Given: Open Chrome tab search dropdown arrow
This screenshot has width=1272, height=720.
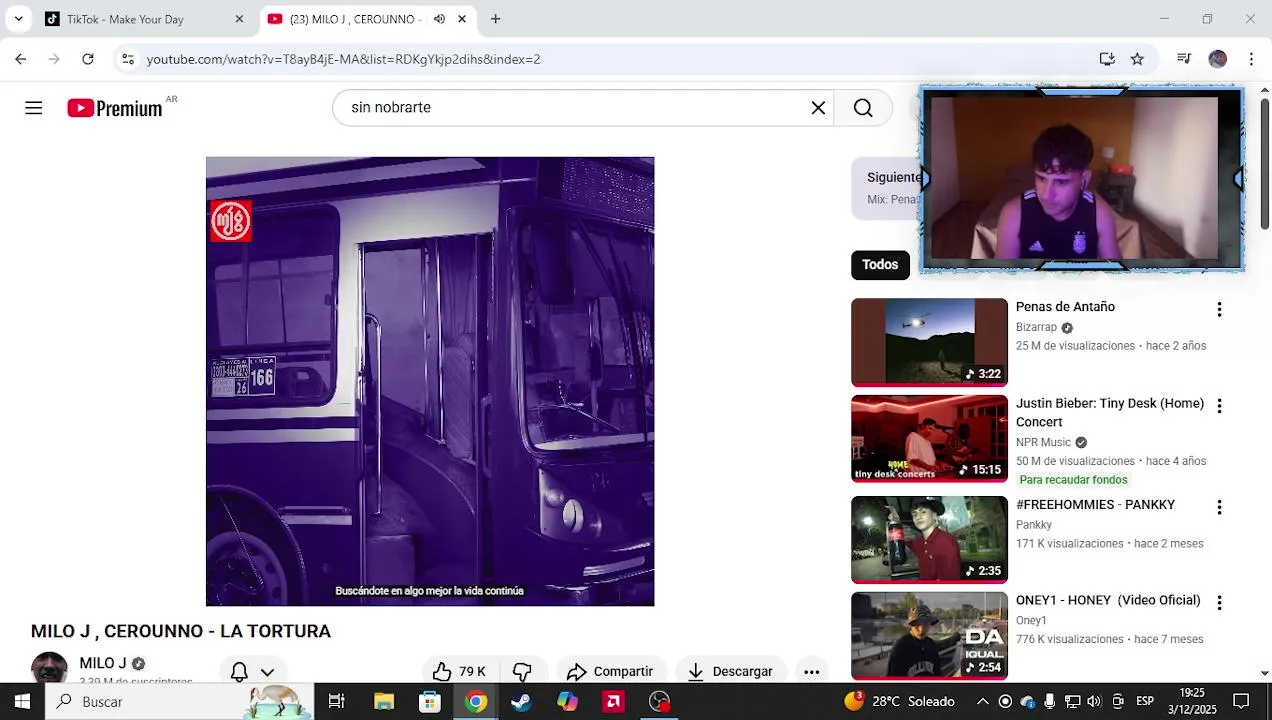Looking at the screenshot, I should pyautogui.click(x=18, y=19).
